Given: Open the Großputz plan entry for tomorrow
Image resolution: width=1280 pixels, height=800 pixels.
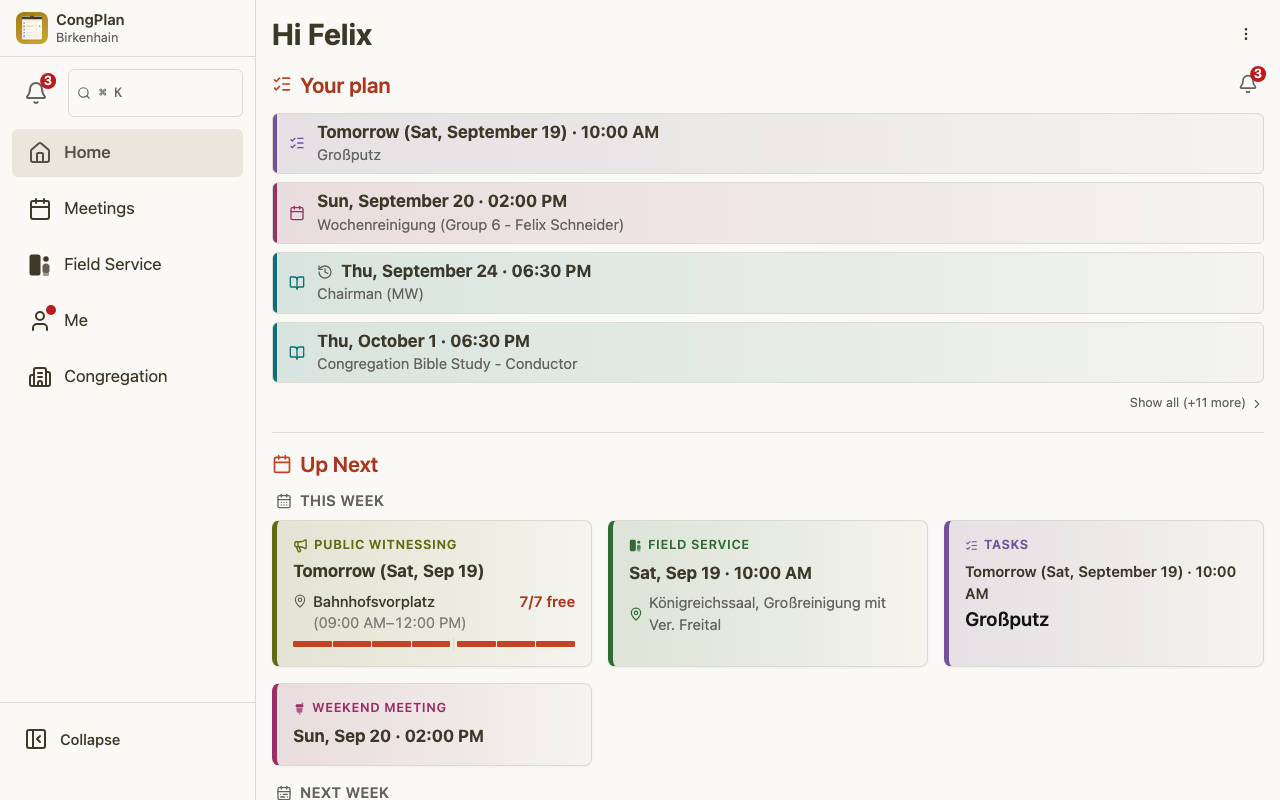Looking at the screenshot, I should coord(767,143).
